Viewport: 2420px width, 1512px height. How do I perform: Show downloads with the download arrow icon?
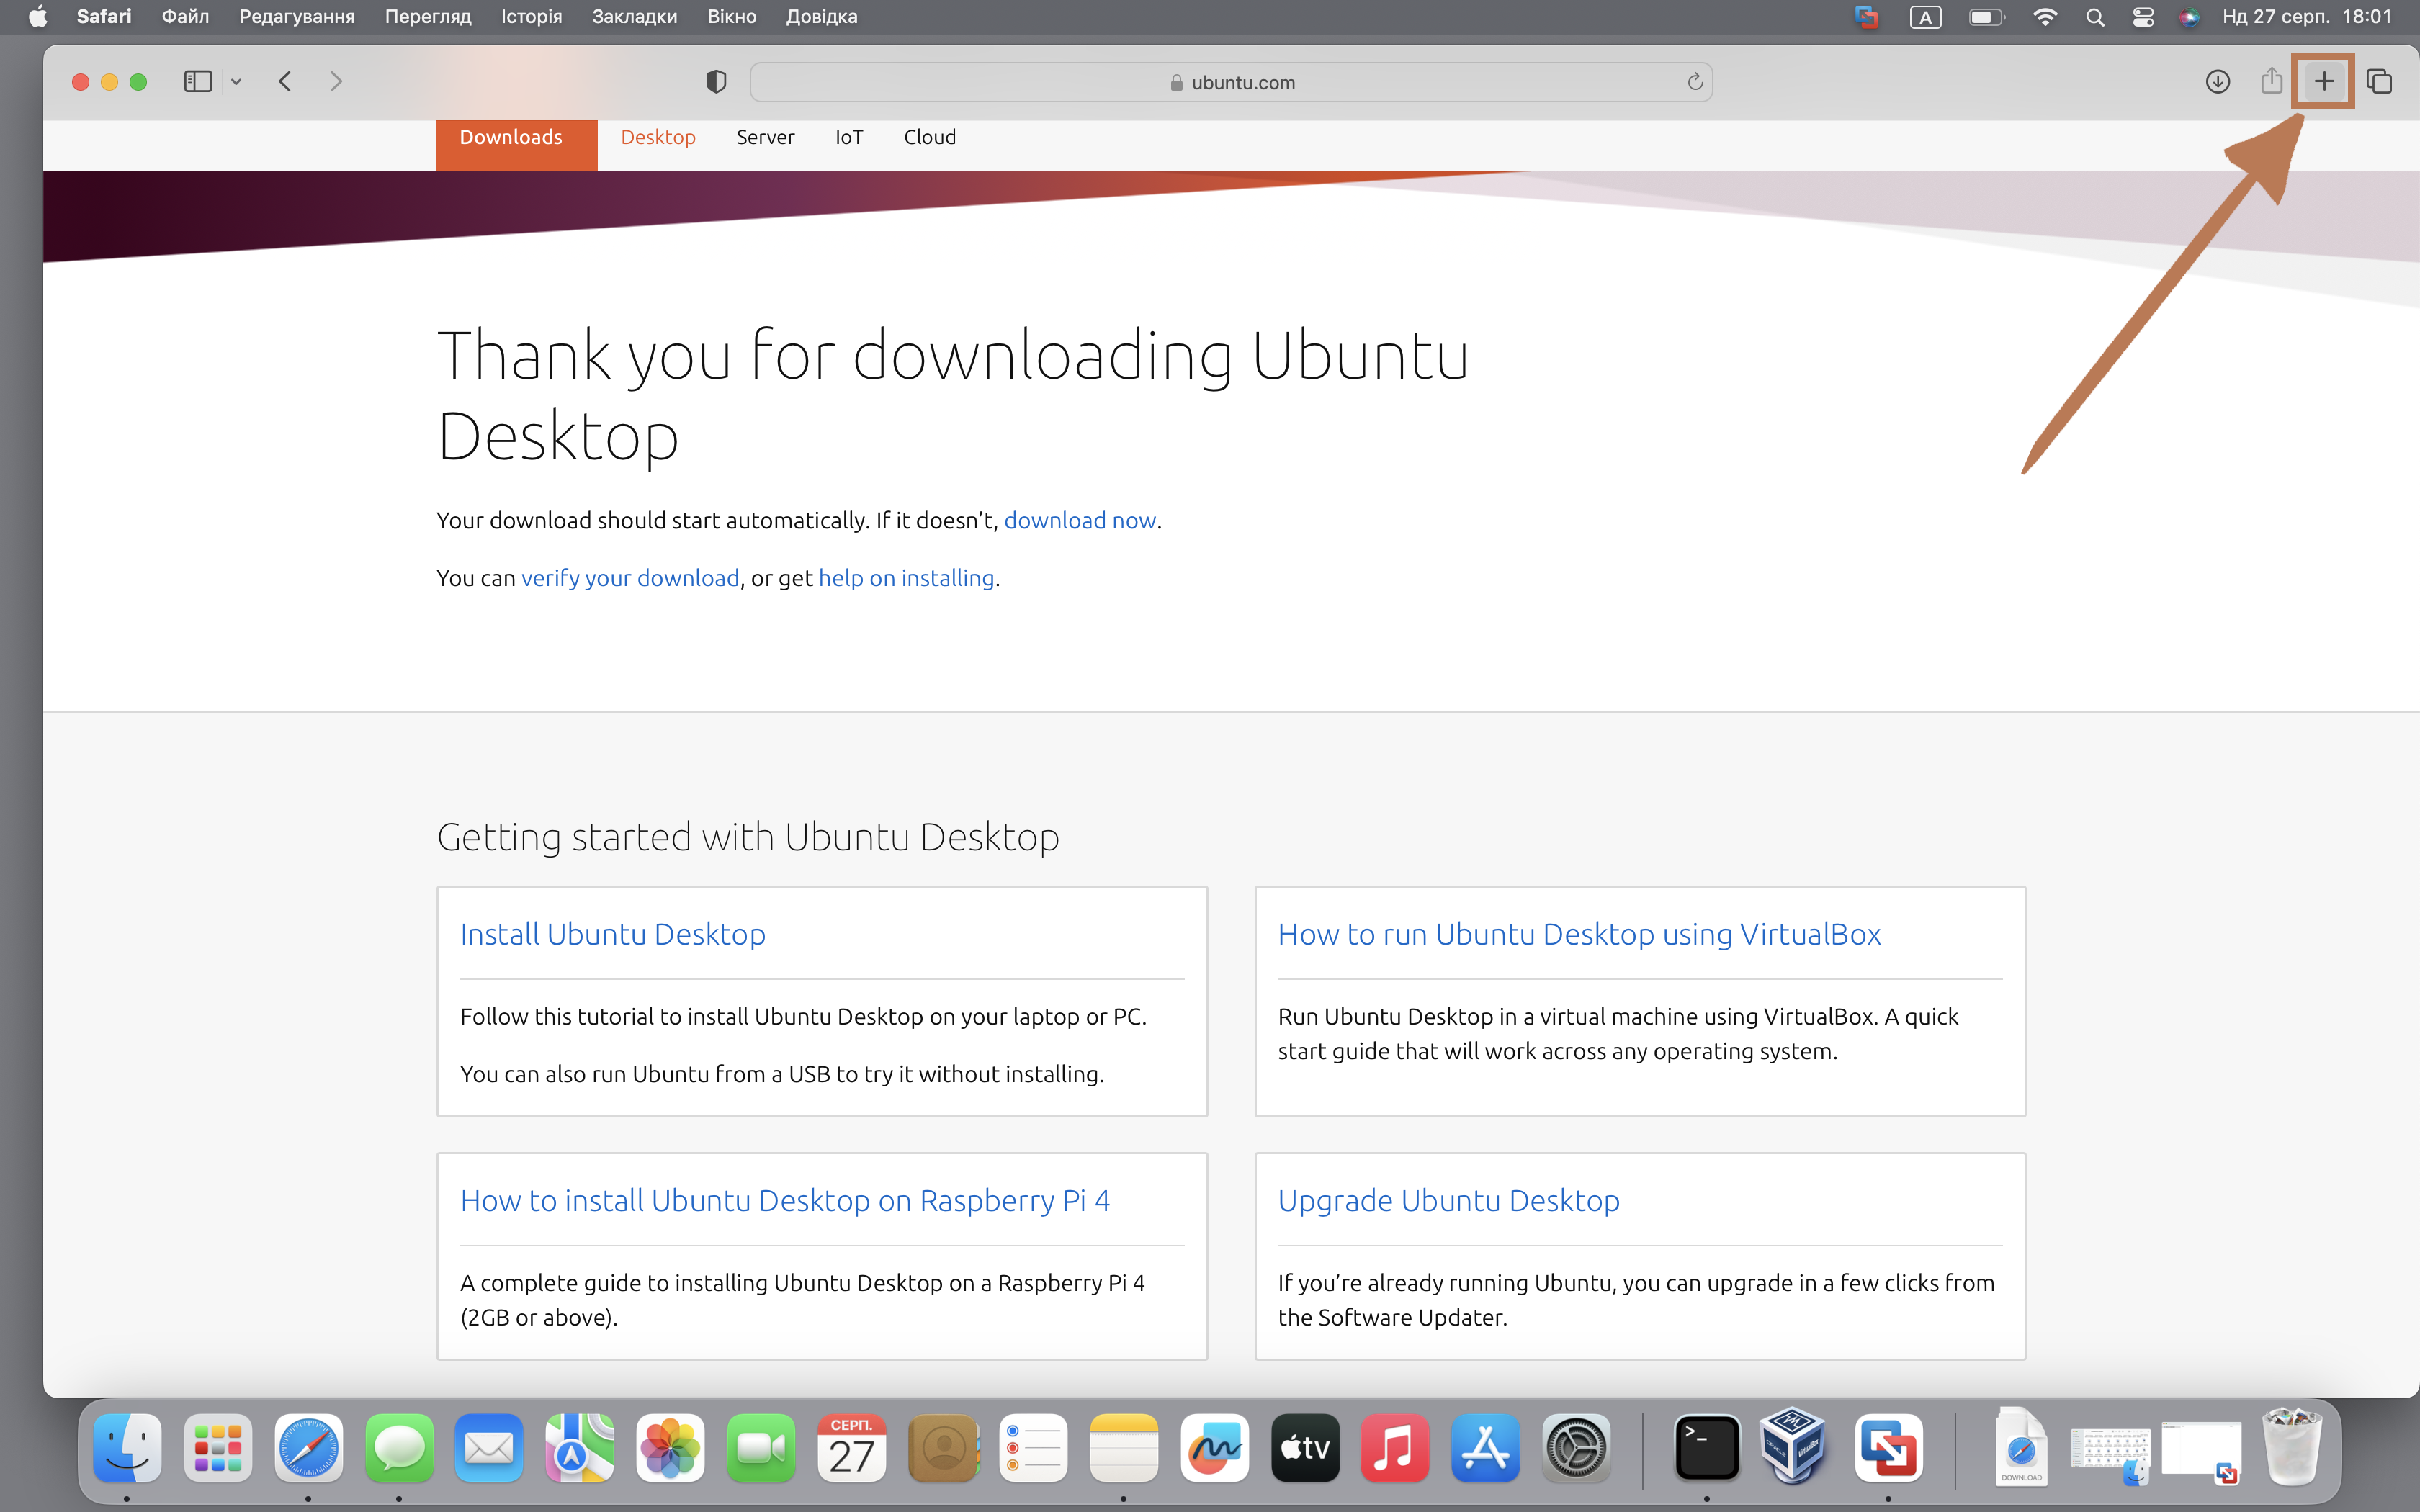[2217, 81]
